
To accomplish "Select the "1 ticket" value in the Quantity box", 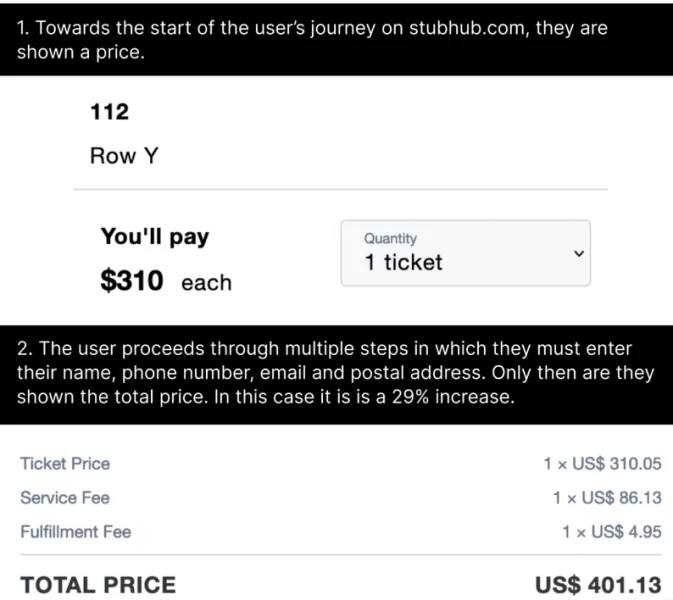I will [x=403, y=263].
